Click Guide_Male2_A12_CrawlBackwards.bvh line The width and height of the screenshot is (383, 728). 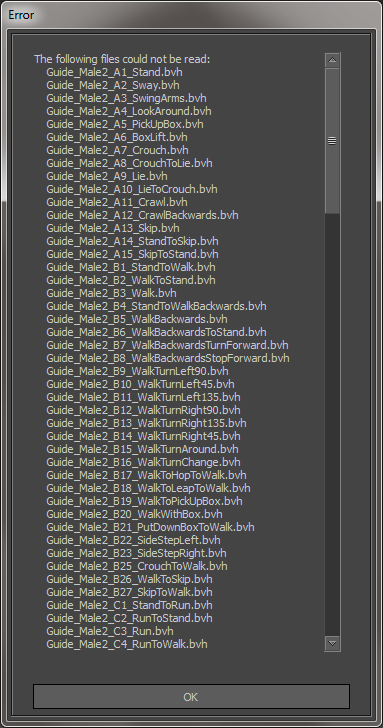pos(143,215)
